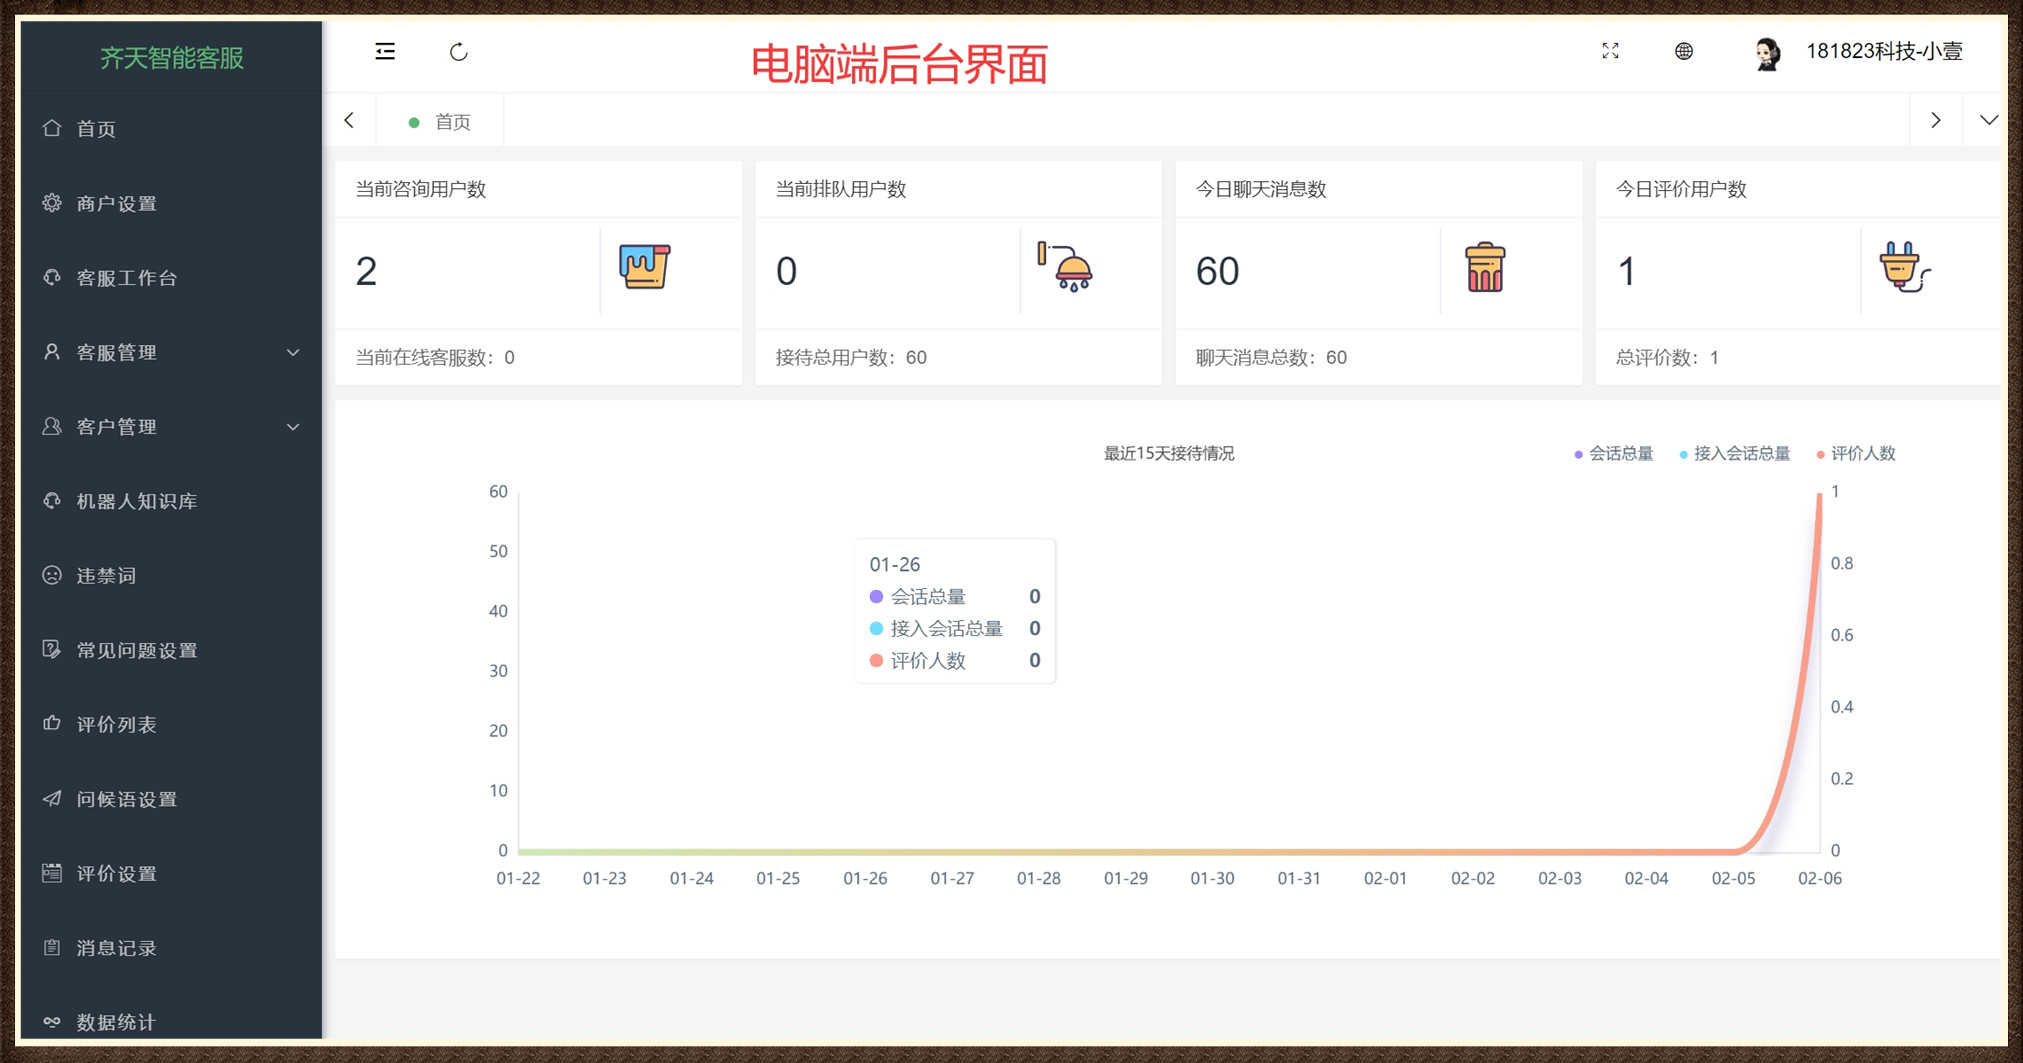
Task: Click the 评价列表 thumbs-up icon
Action: (x=52, y=723)
